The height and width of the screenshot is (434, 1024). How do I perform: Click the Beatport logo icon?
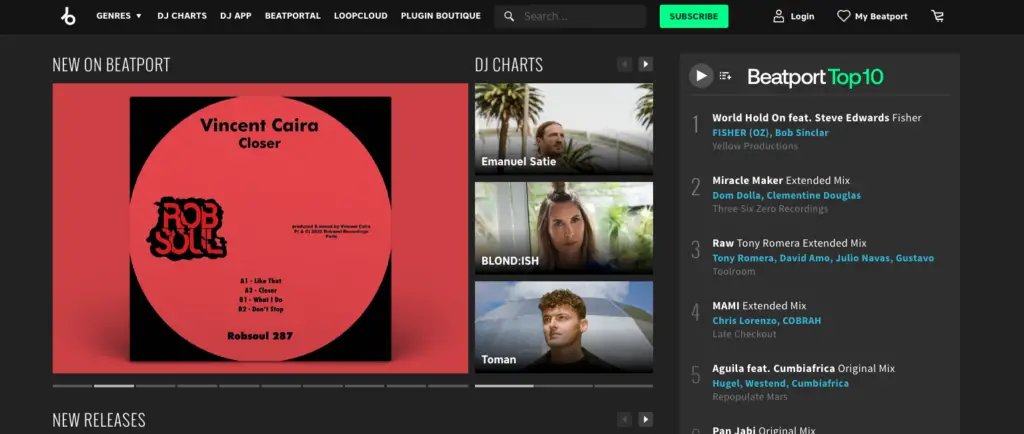click(68, 16)
